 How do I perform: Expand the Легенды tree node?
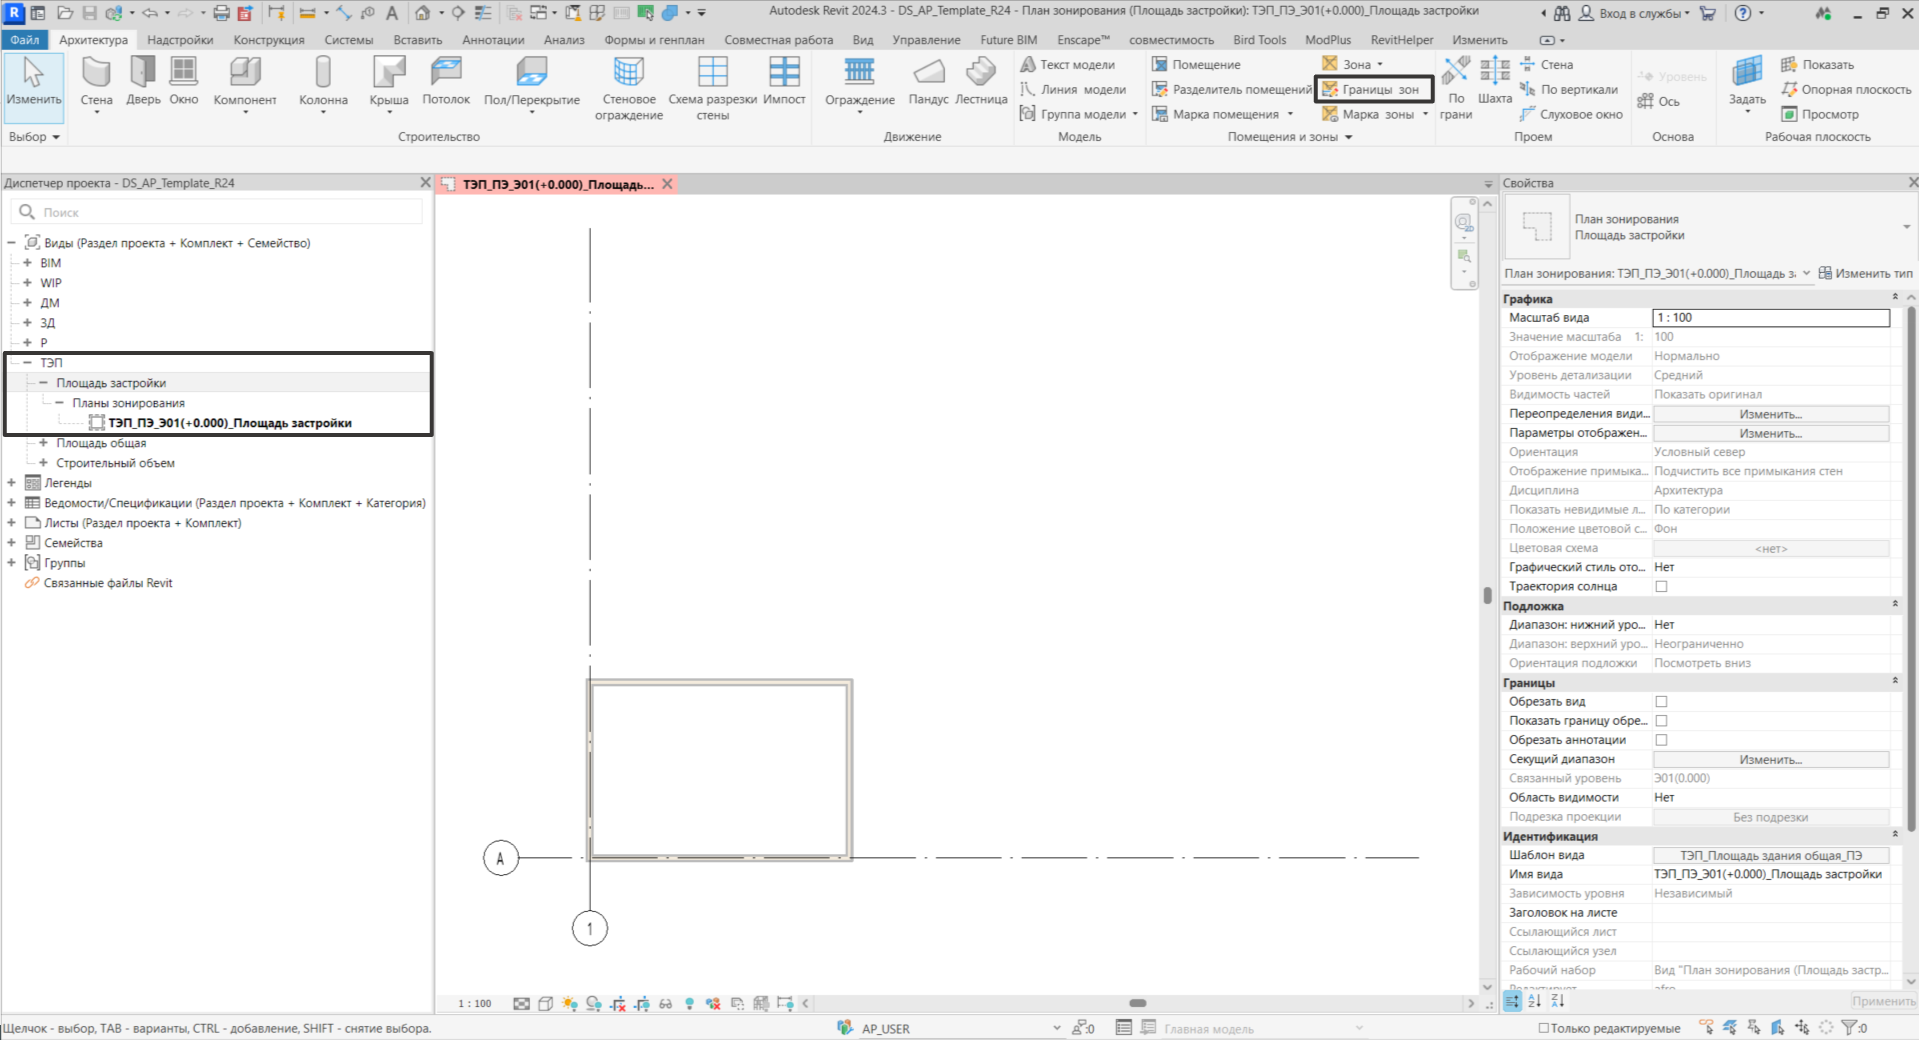point(12,483)
